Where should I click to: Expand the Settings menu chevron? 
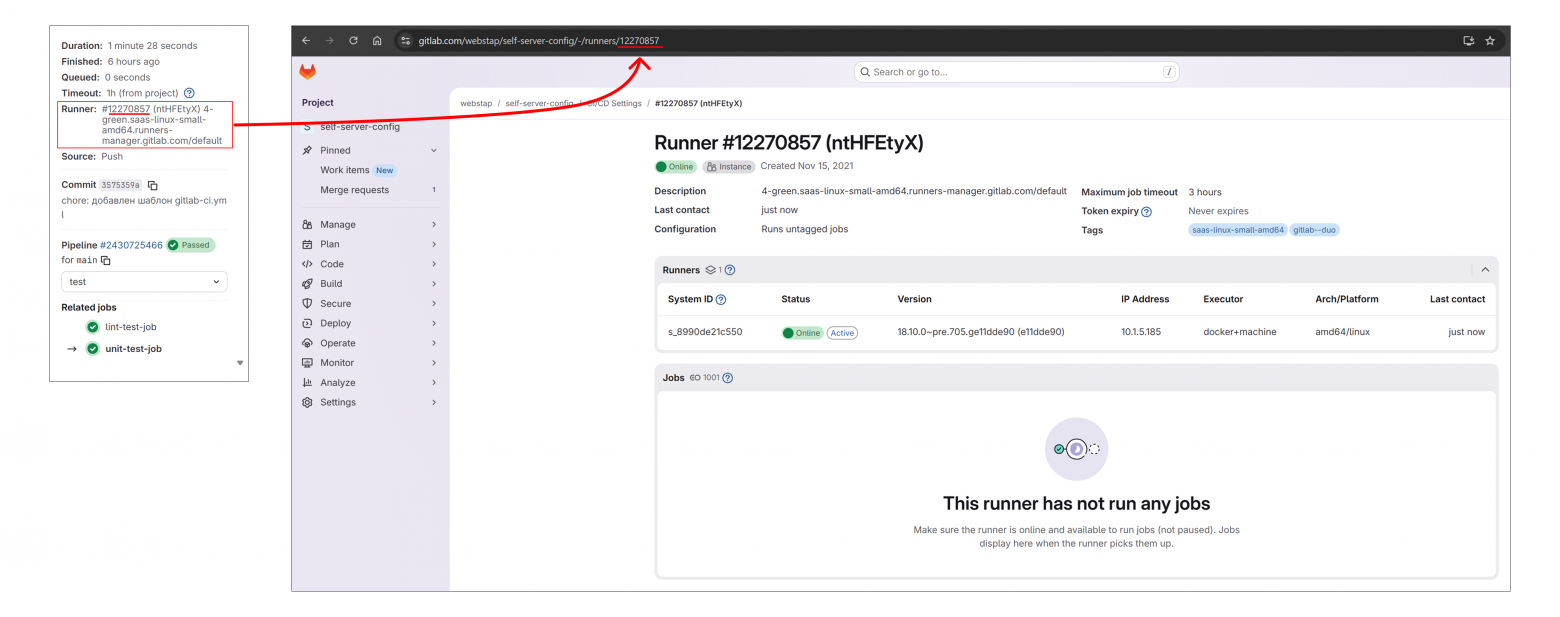pyautogui.click(x=434, y=402)
